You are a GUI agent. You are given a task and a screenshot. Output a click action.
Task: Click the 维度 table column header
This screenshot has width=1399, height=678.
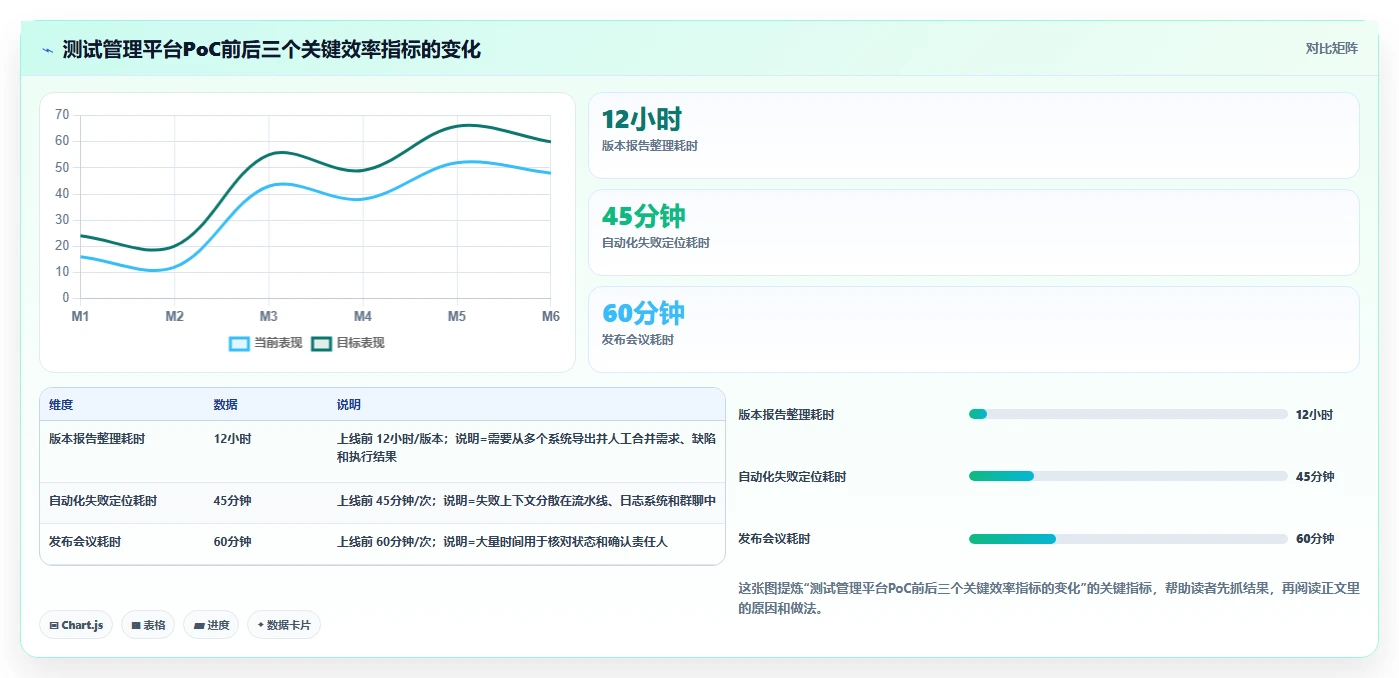click(61, 405)
